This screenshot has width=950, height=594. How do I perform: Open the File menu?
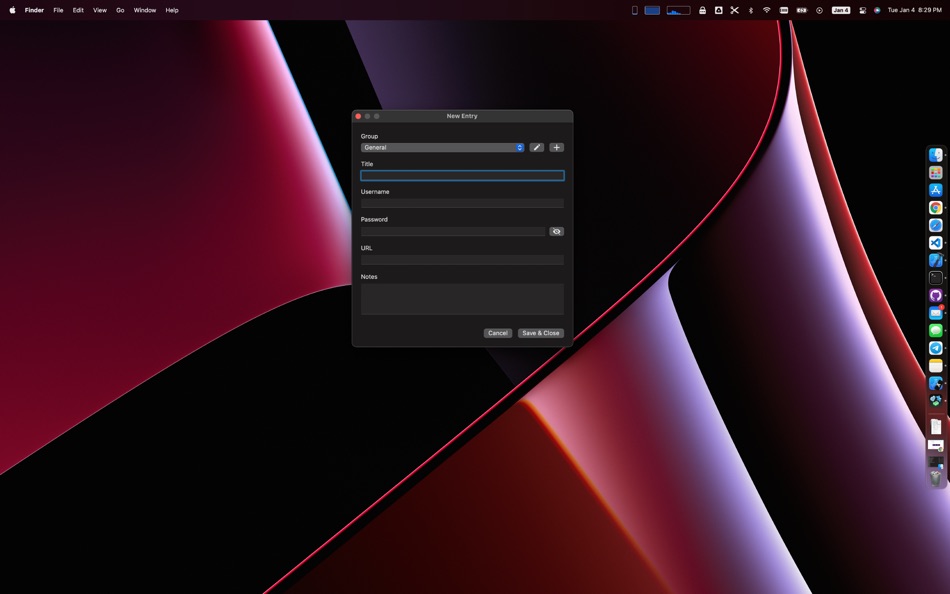(x=58, y=10)
